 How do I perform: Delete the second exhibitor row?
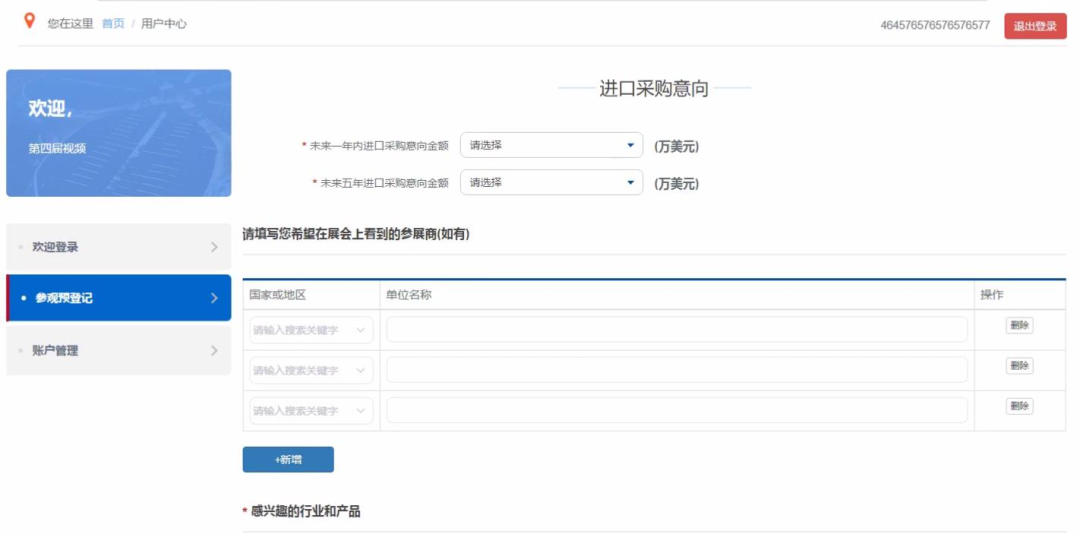click(1019, 366)
